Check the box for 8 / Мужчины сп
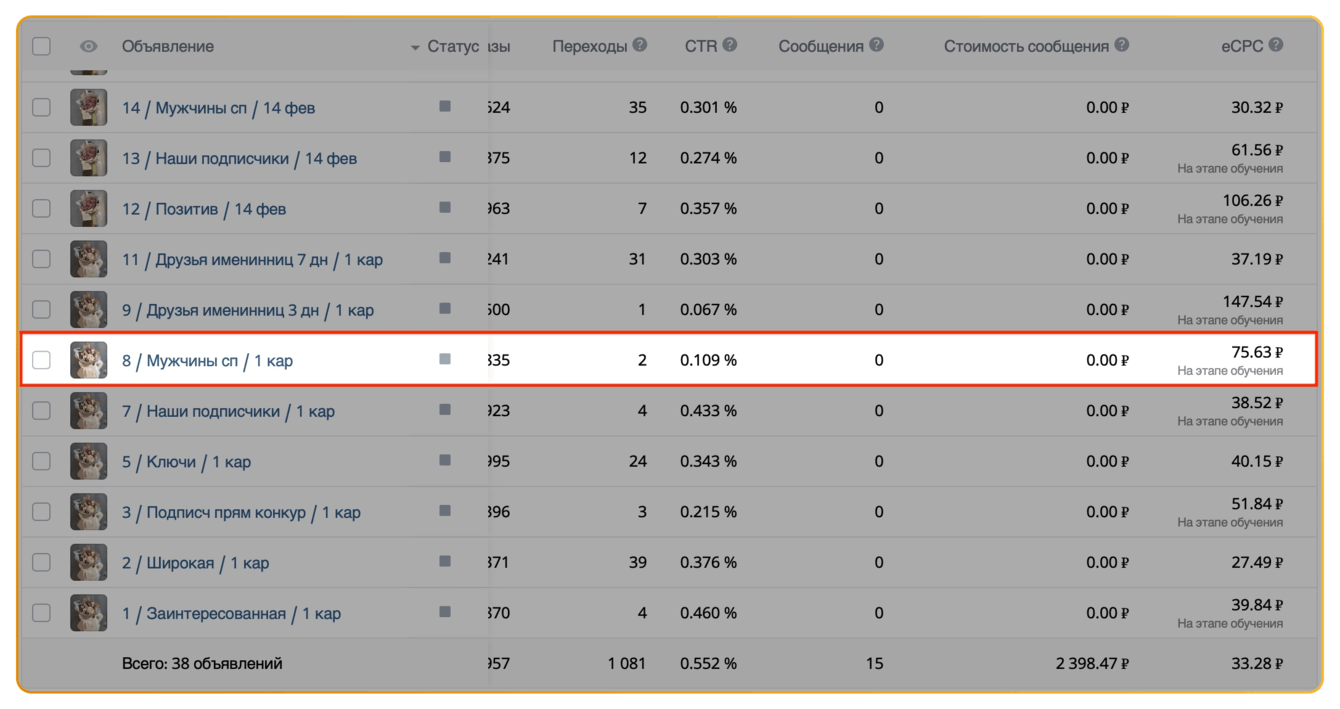 click(41, 360)
